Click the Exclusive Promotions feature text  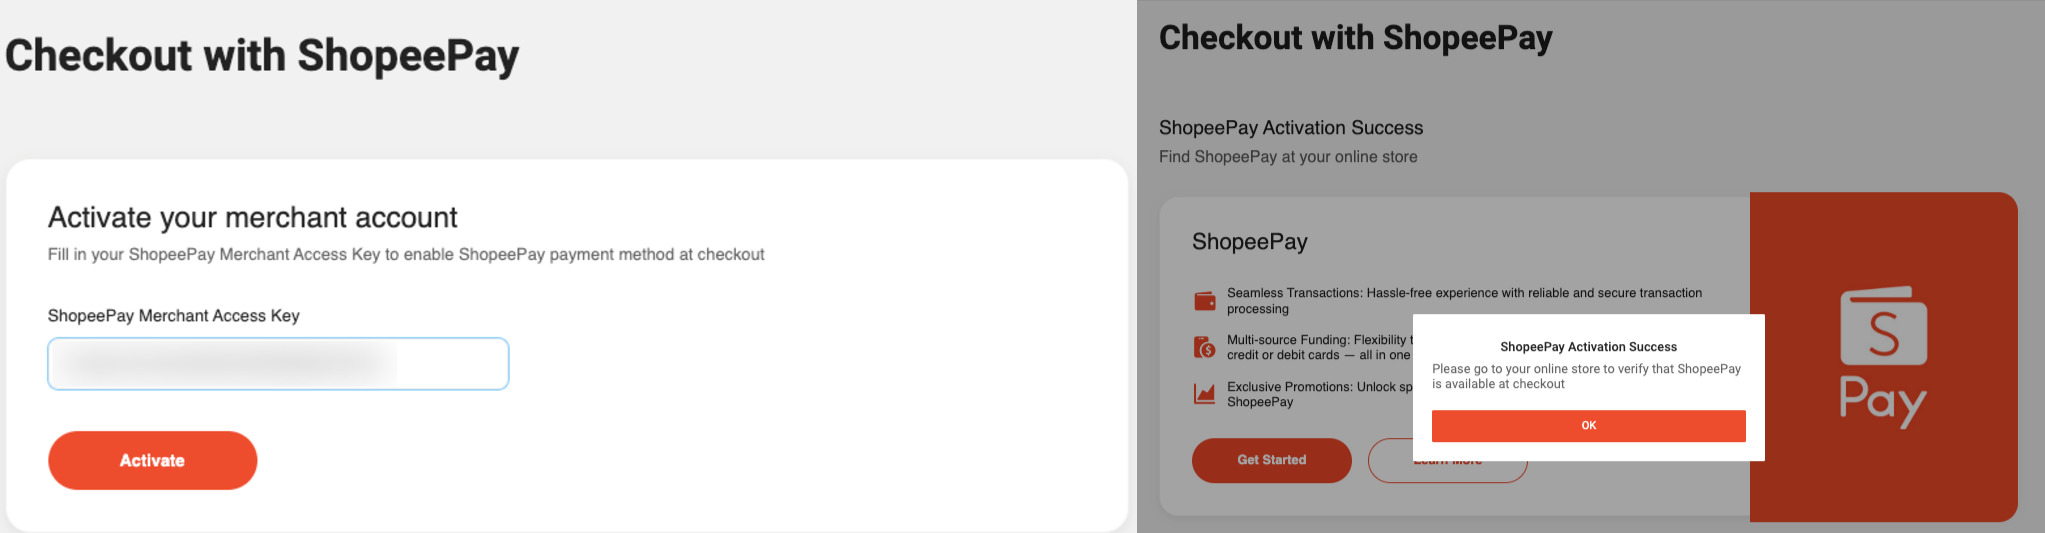[x=1320, y=394]
